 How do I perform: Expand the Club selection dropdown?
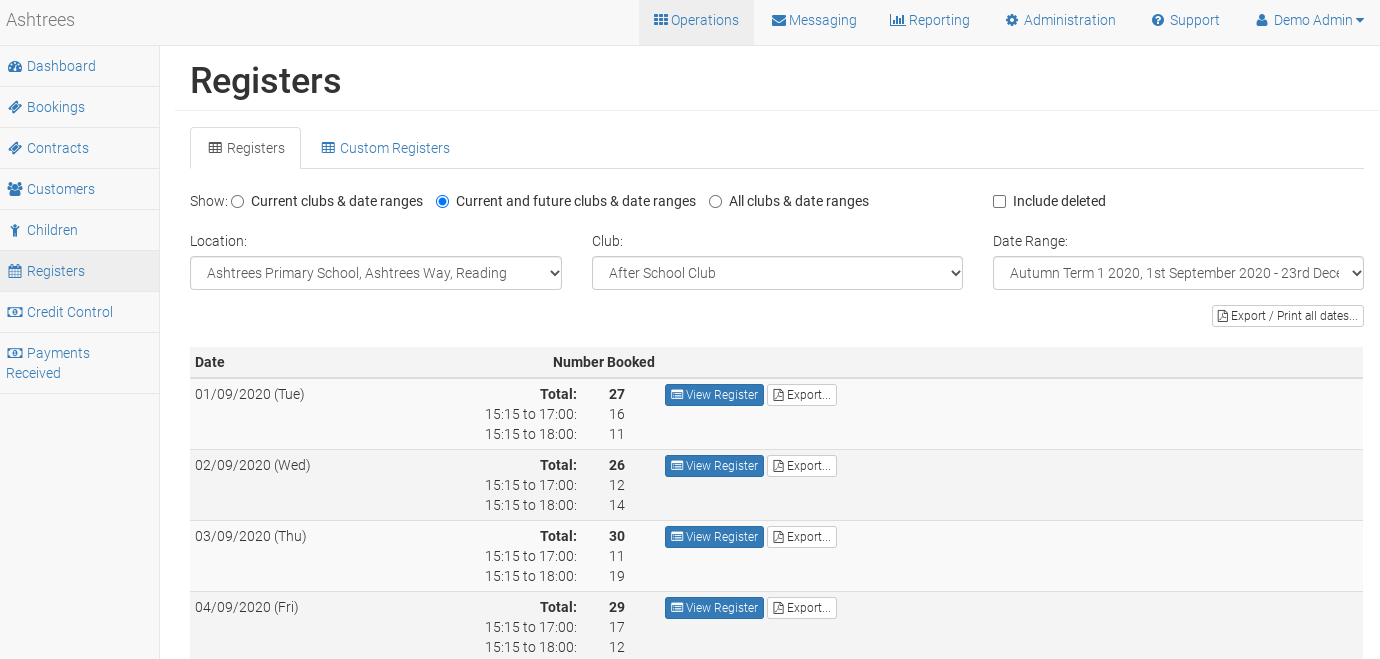(x=777, y=273)
